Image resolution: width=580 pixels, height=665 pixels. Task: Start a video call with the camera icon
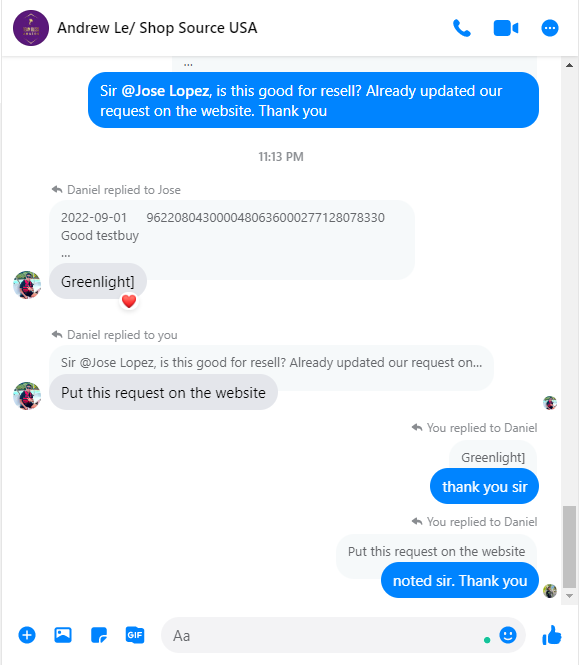pos(506,28)
